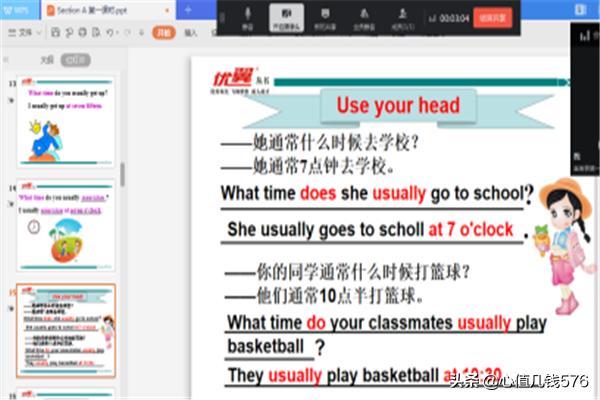Click the red brand logo at the slide top
The height and width of the screenshot is (400, 600).
coord(233,78)
